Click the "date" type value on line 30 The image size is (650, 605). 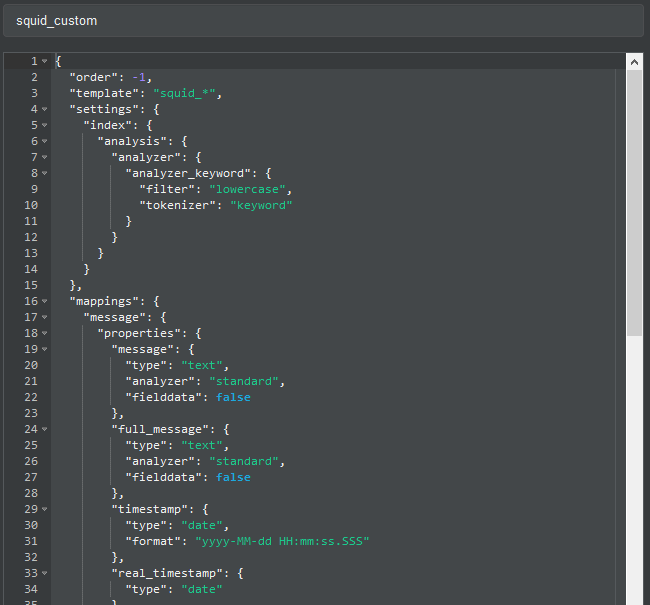(202, 525)
